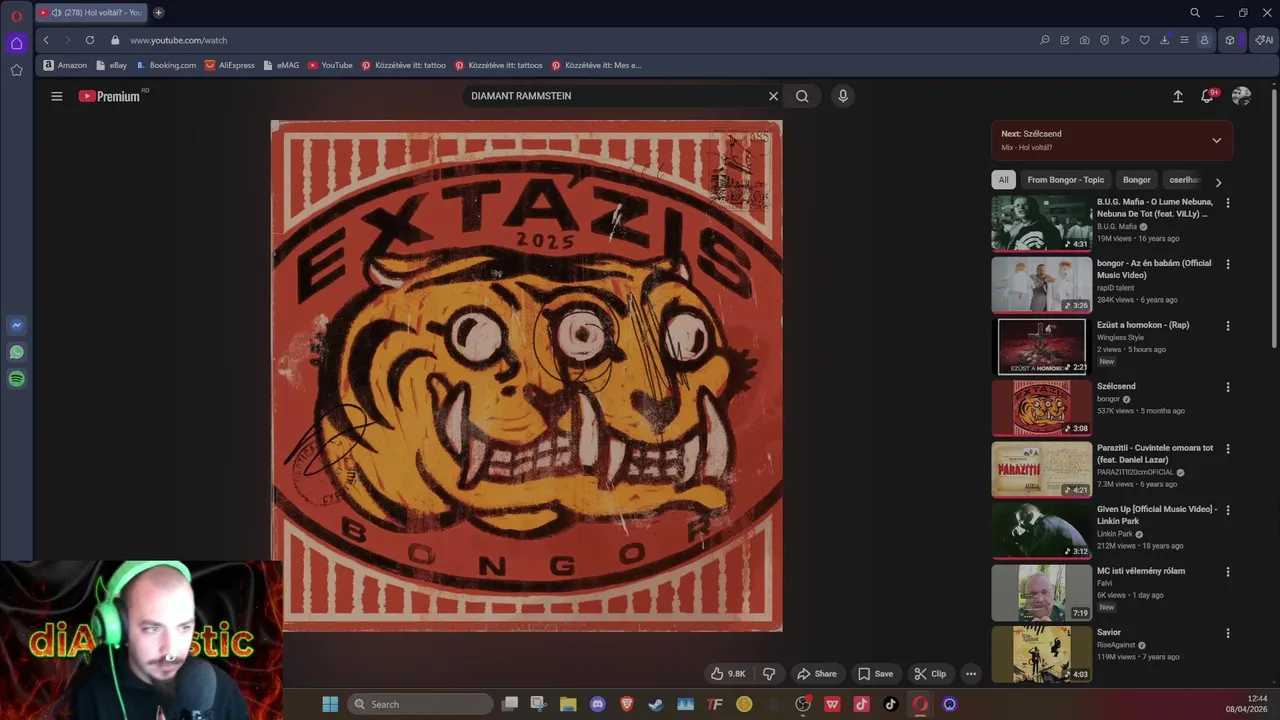The height and width of the screenshot is (720, 1280).
Task: Open Amazon bookmark in bookmarks bar
Action: pos(65,65)
